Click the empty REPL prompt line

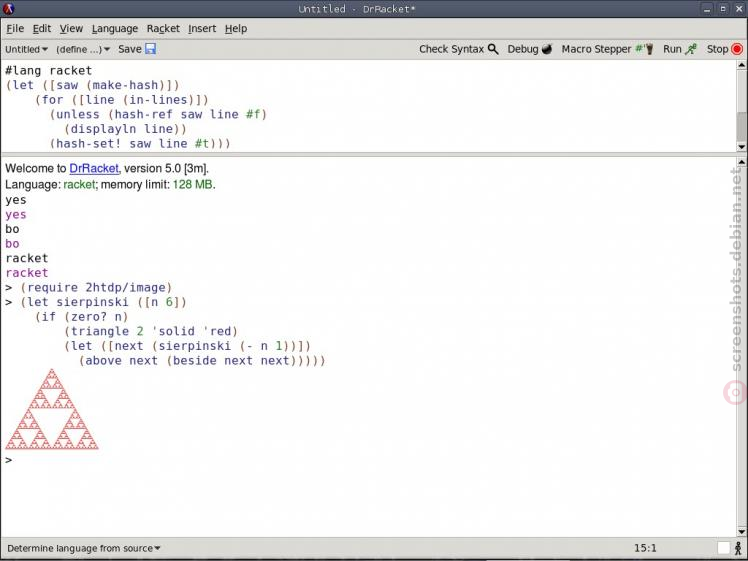tap(368, 460)
